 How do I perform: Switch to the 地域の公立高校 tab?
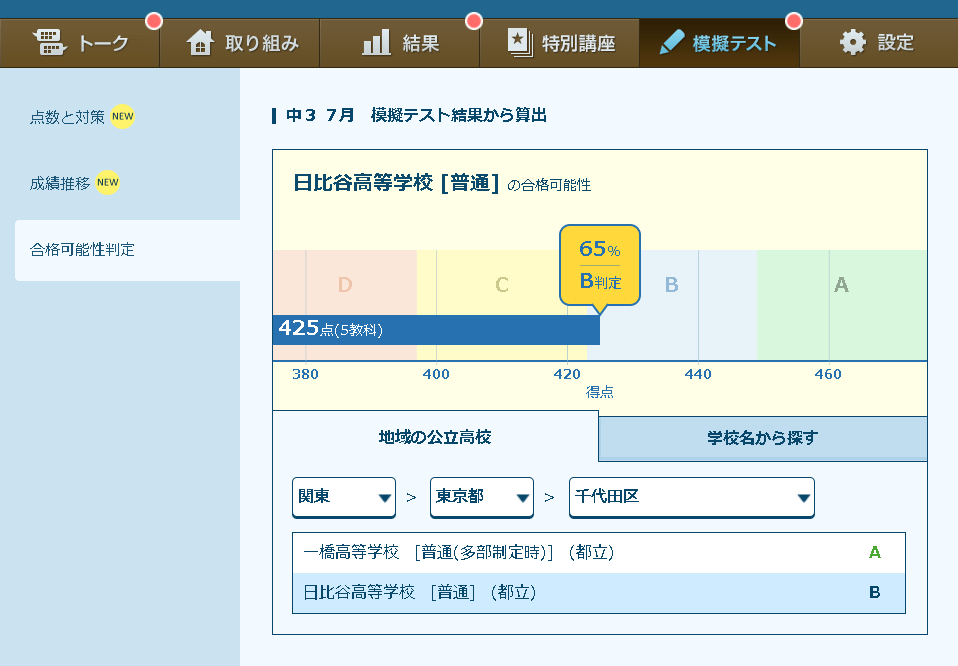(435, 437)
